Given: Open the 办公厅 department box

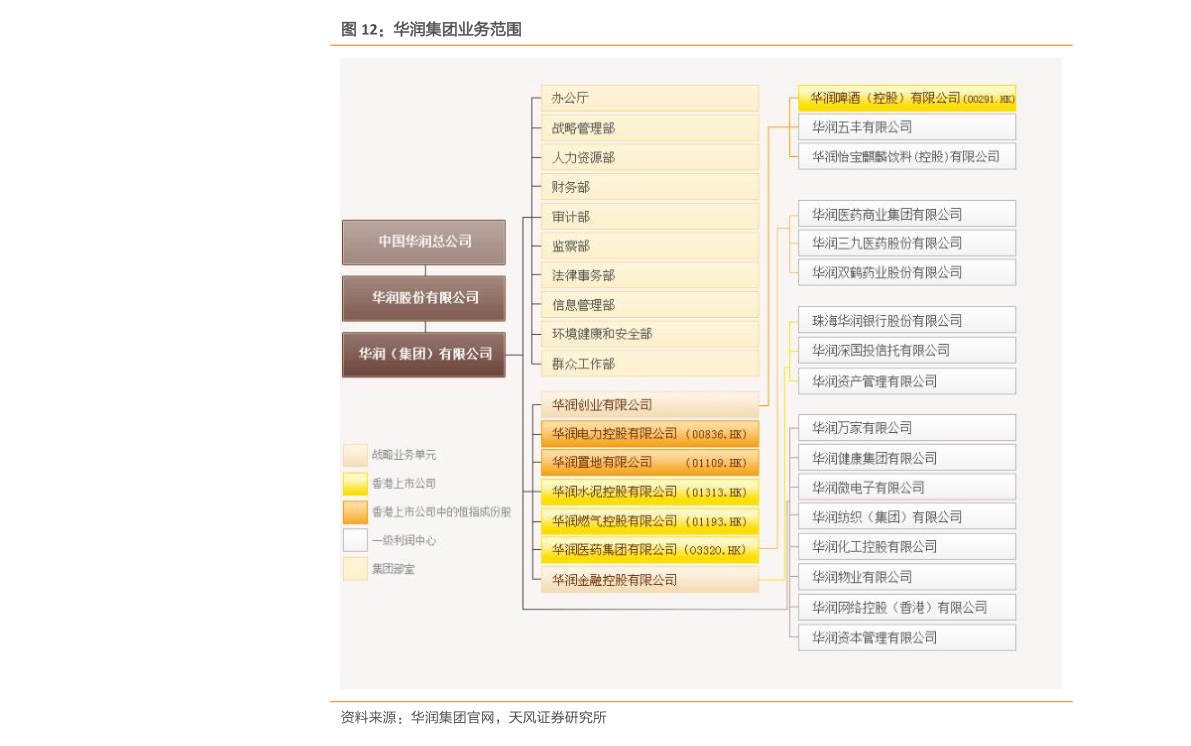Looking at the screenshot, I should (649, 98).
